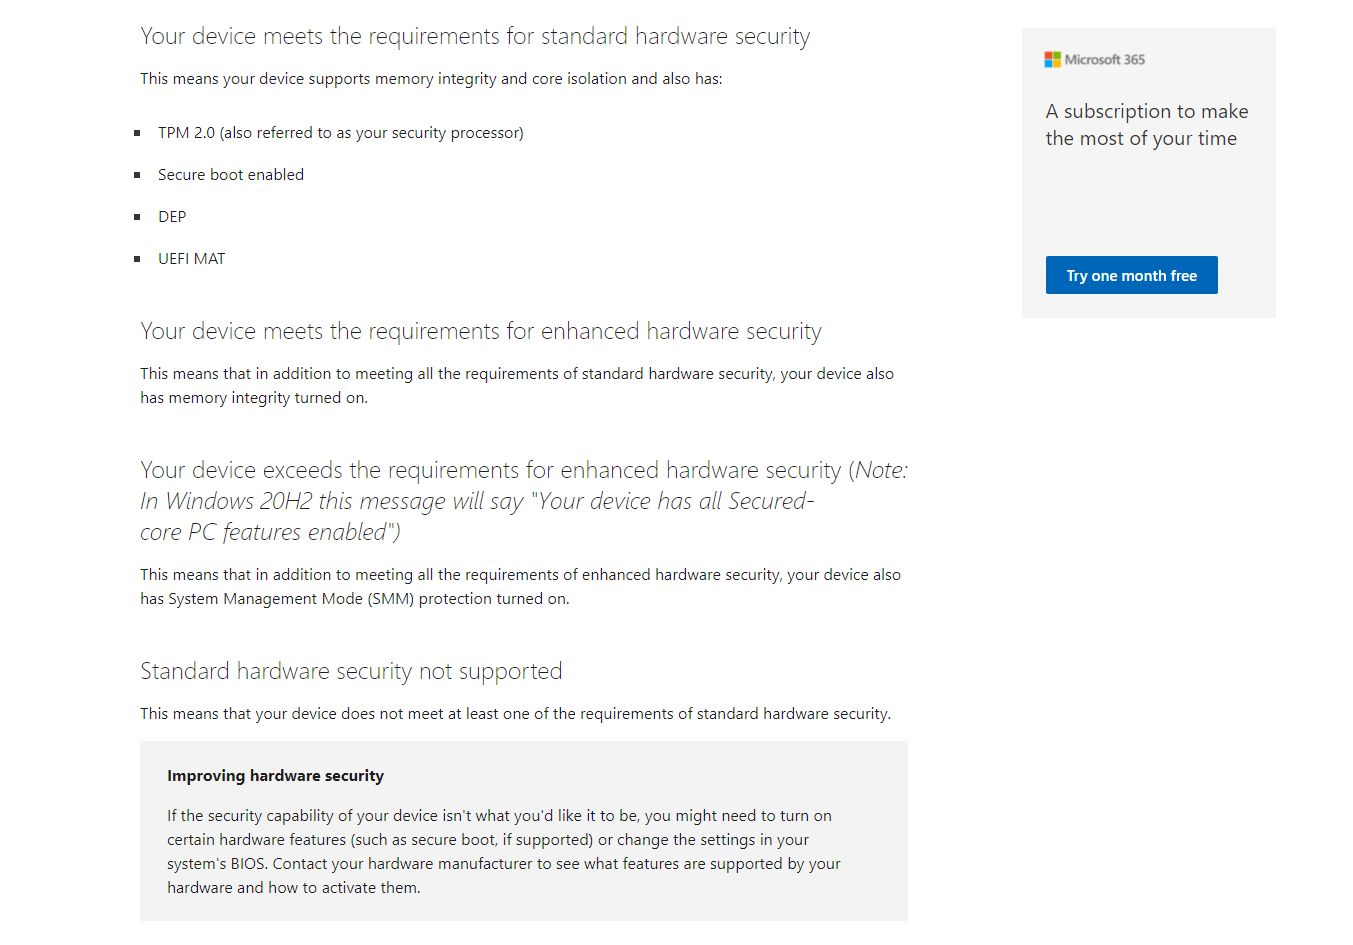The width and height of the screenshot is (1353, 945).
Task: Click the bullet marker beside TPM 2.0
Action: click(137, 133)
